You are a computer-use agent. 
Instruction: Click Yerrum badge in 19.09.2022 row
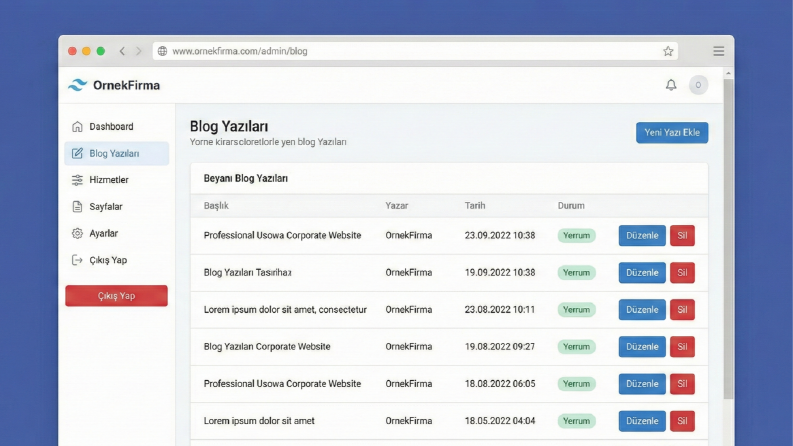(577, 273)
